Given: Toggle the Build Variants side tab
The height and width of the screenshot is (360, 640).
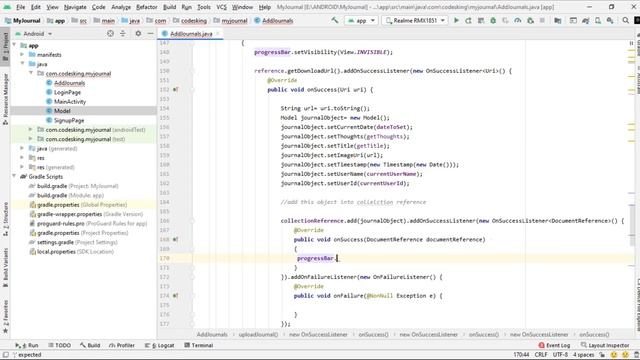Looking at the screenshot, I should pyautogui.click(x=5, y=267).
